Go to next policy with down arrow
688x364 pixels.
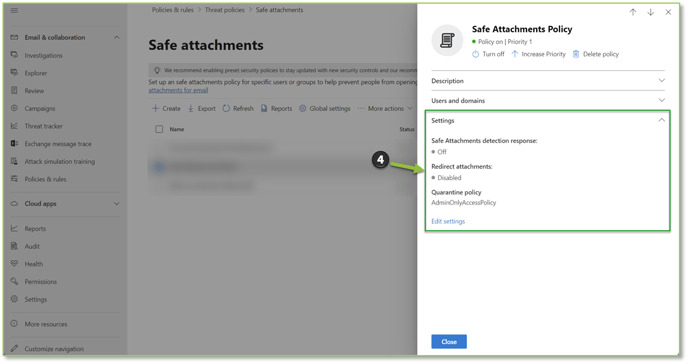point(651,12)
